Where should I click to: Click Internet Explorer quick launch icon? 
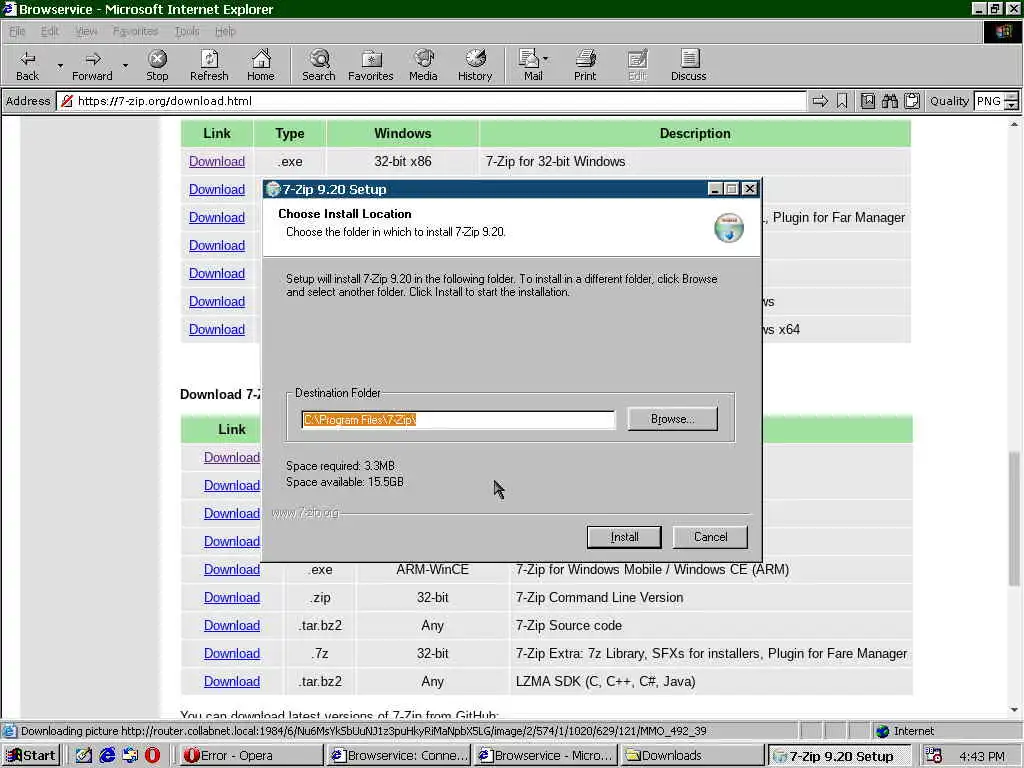click(x=107, y=756)
